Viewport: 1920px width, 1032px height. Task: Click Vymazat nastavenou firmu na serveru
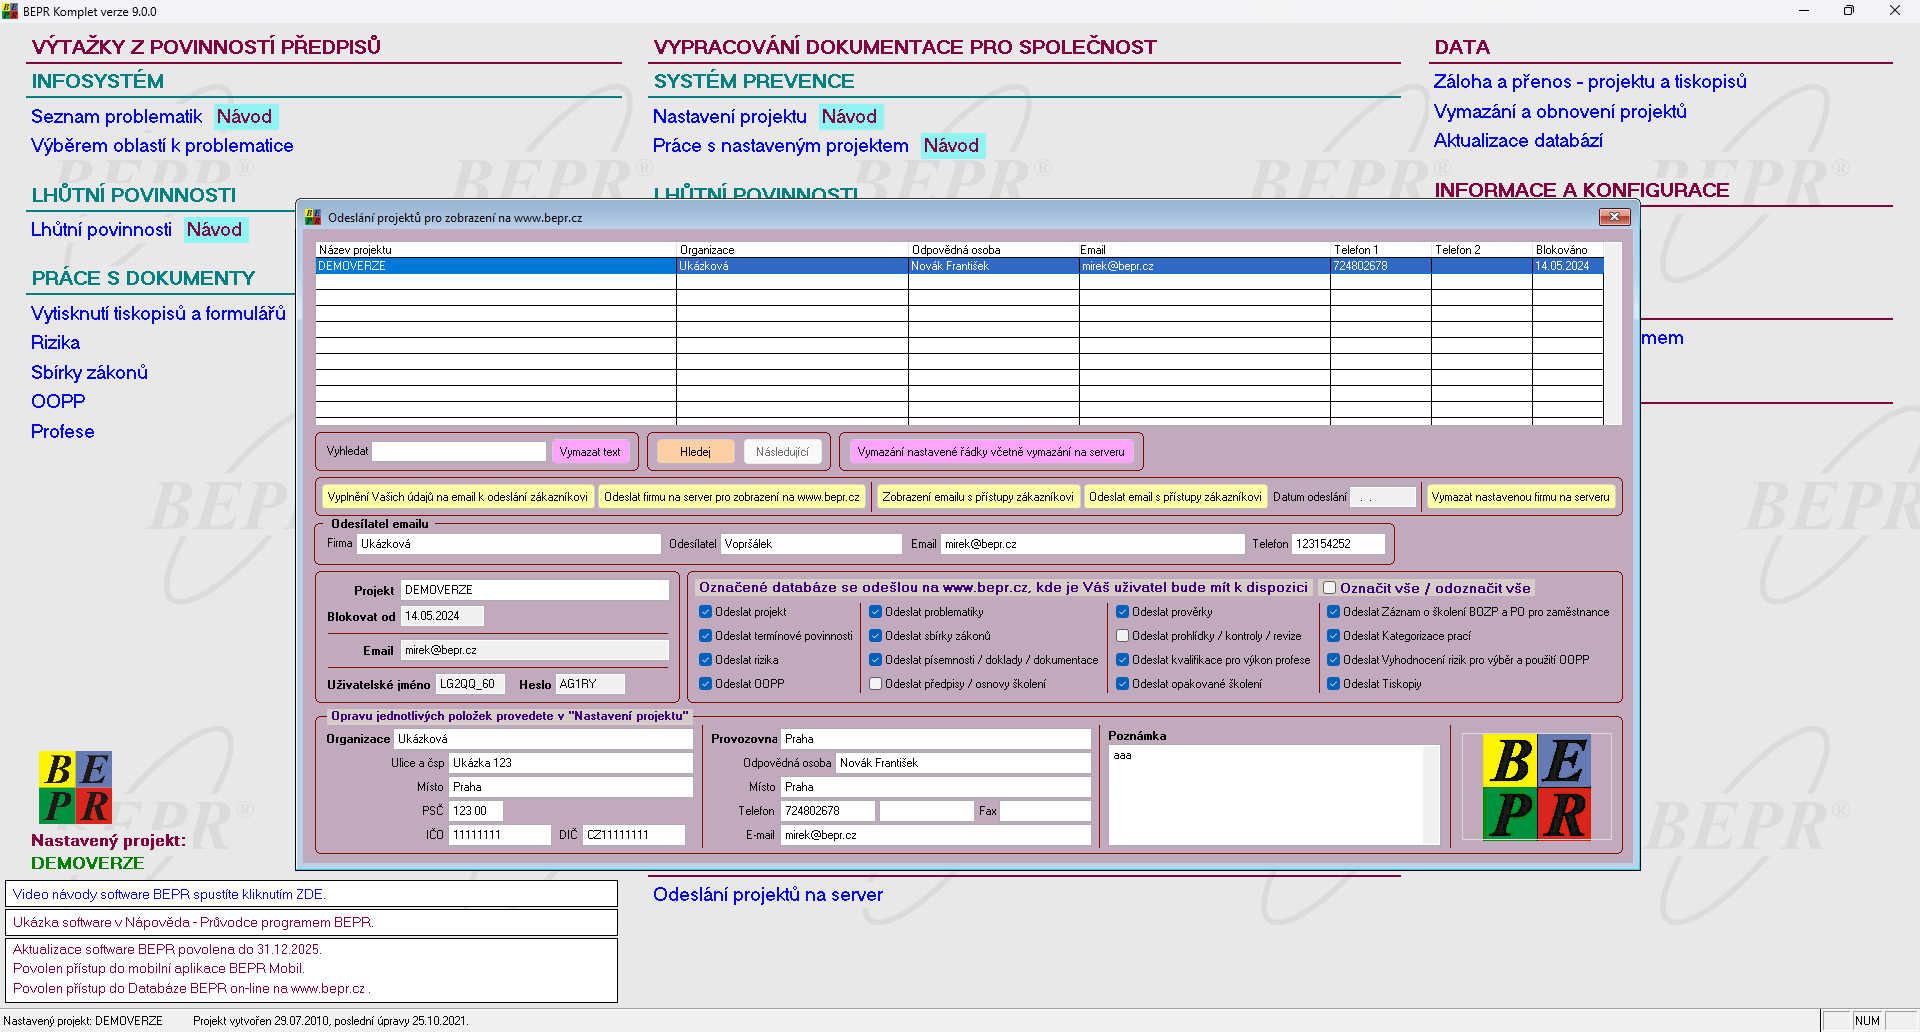1520,497
